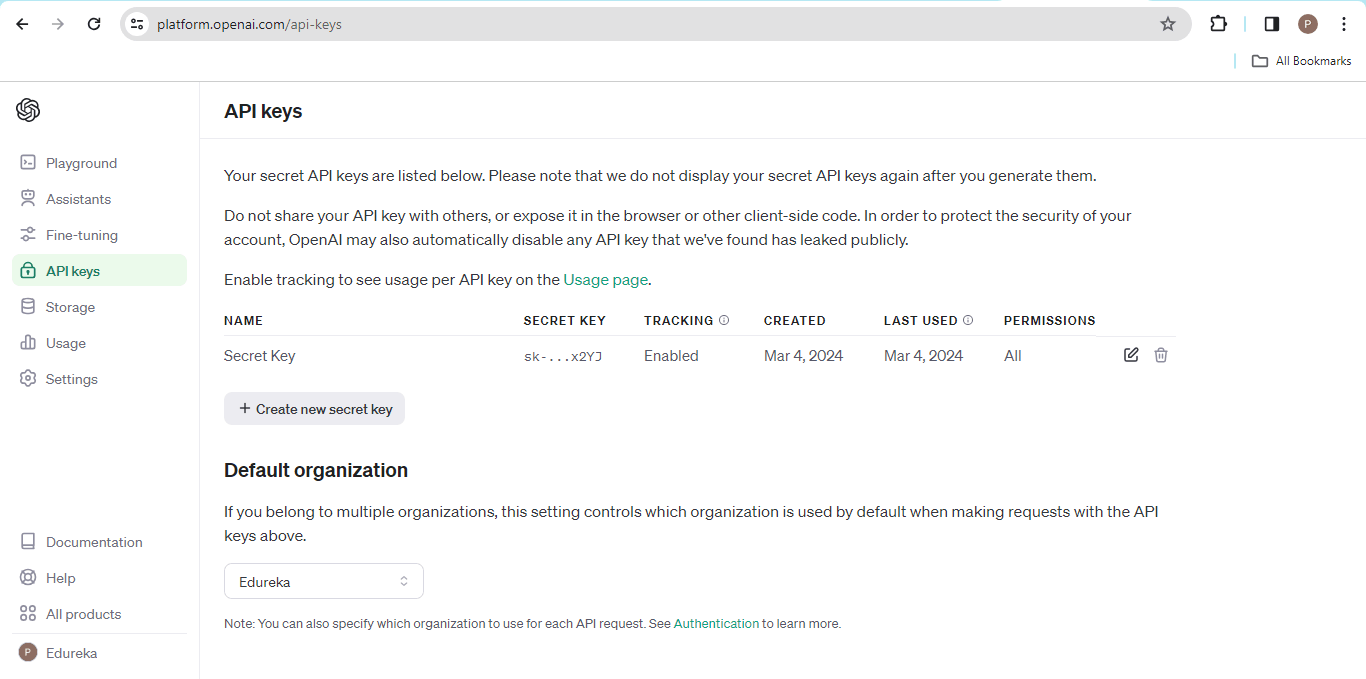Delete the Secret Key with trash icon
The image size is (1366, 679).
(x=1161, y=355)
